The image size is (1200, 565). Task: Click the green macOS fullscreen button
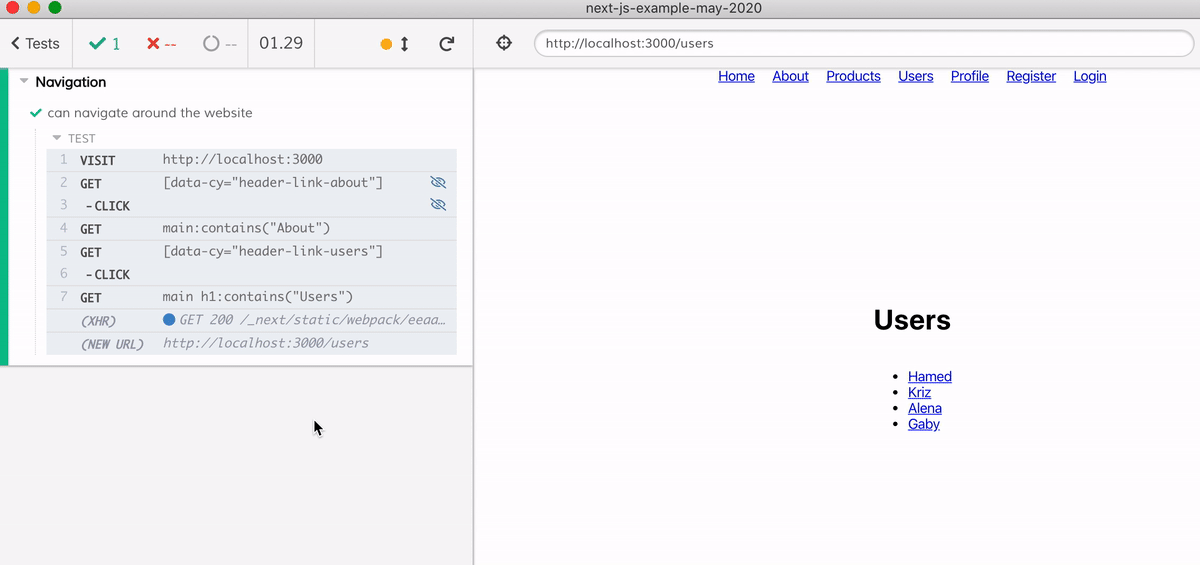coord(54,8)
